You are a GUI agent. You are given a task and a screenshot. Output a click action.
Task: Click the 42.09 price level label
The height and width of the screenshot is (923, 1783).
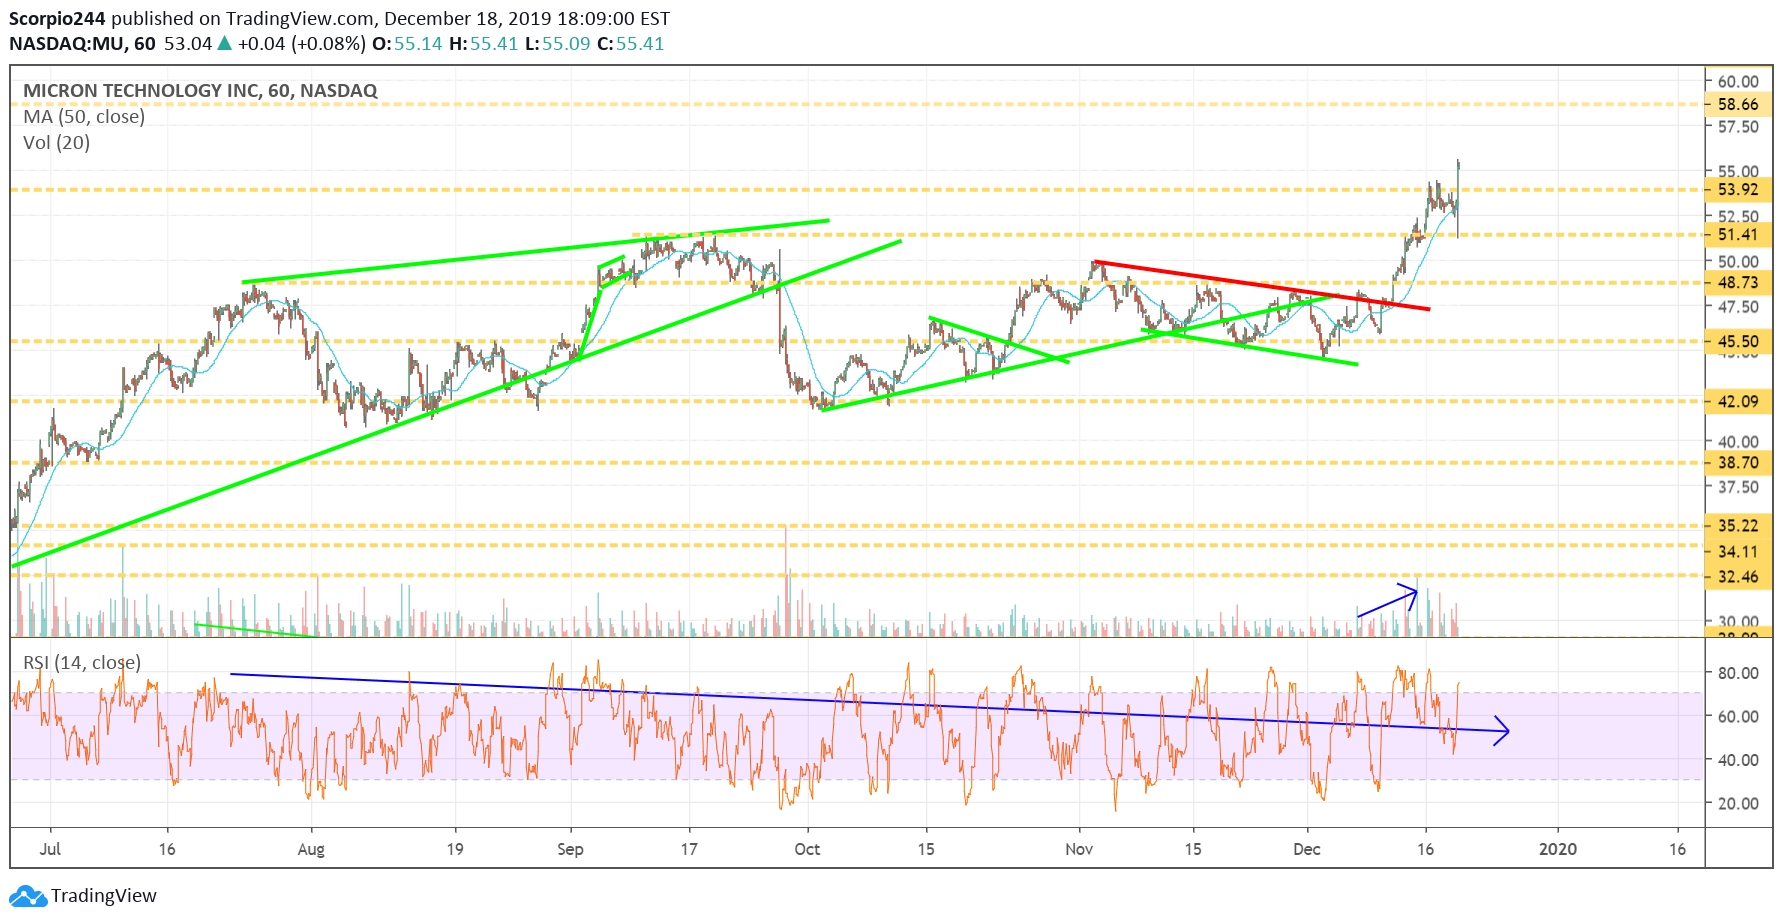point(1738,401)
